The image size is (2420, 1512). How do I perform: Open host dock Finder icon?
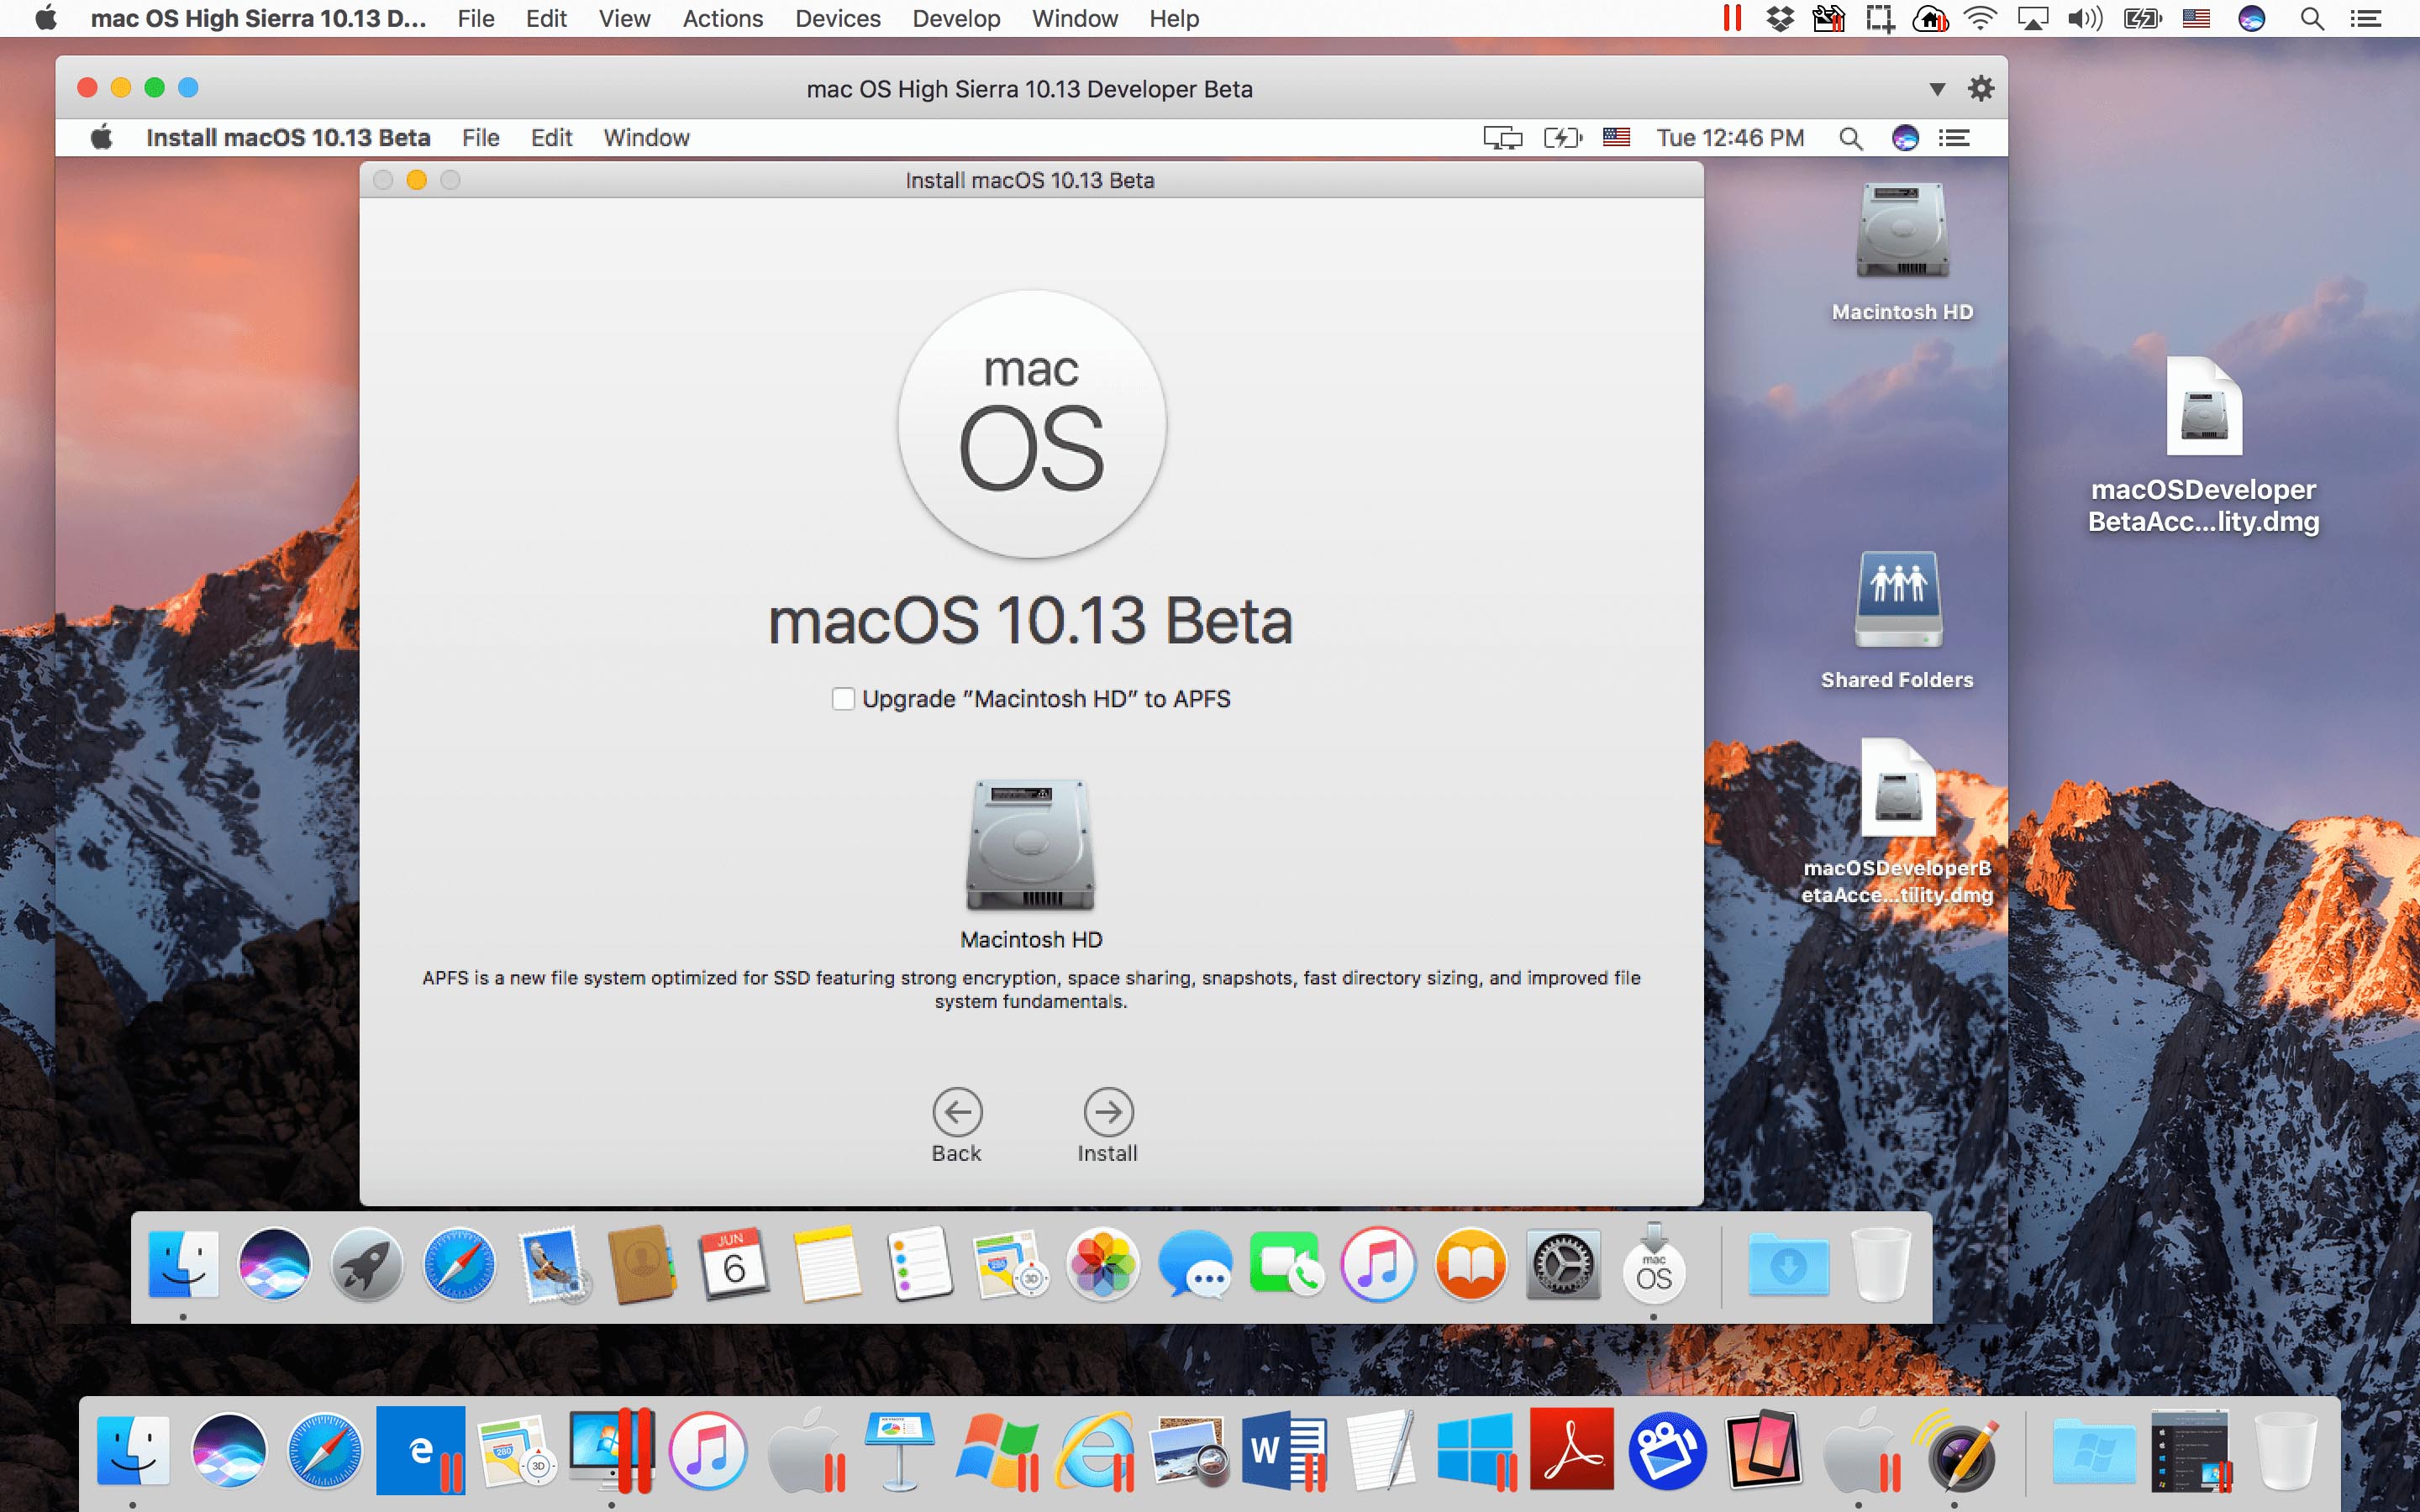133,1450
